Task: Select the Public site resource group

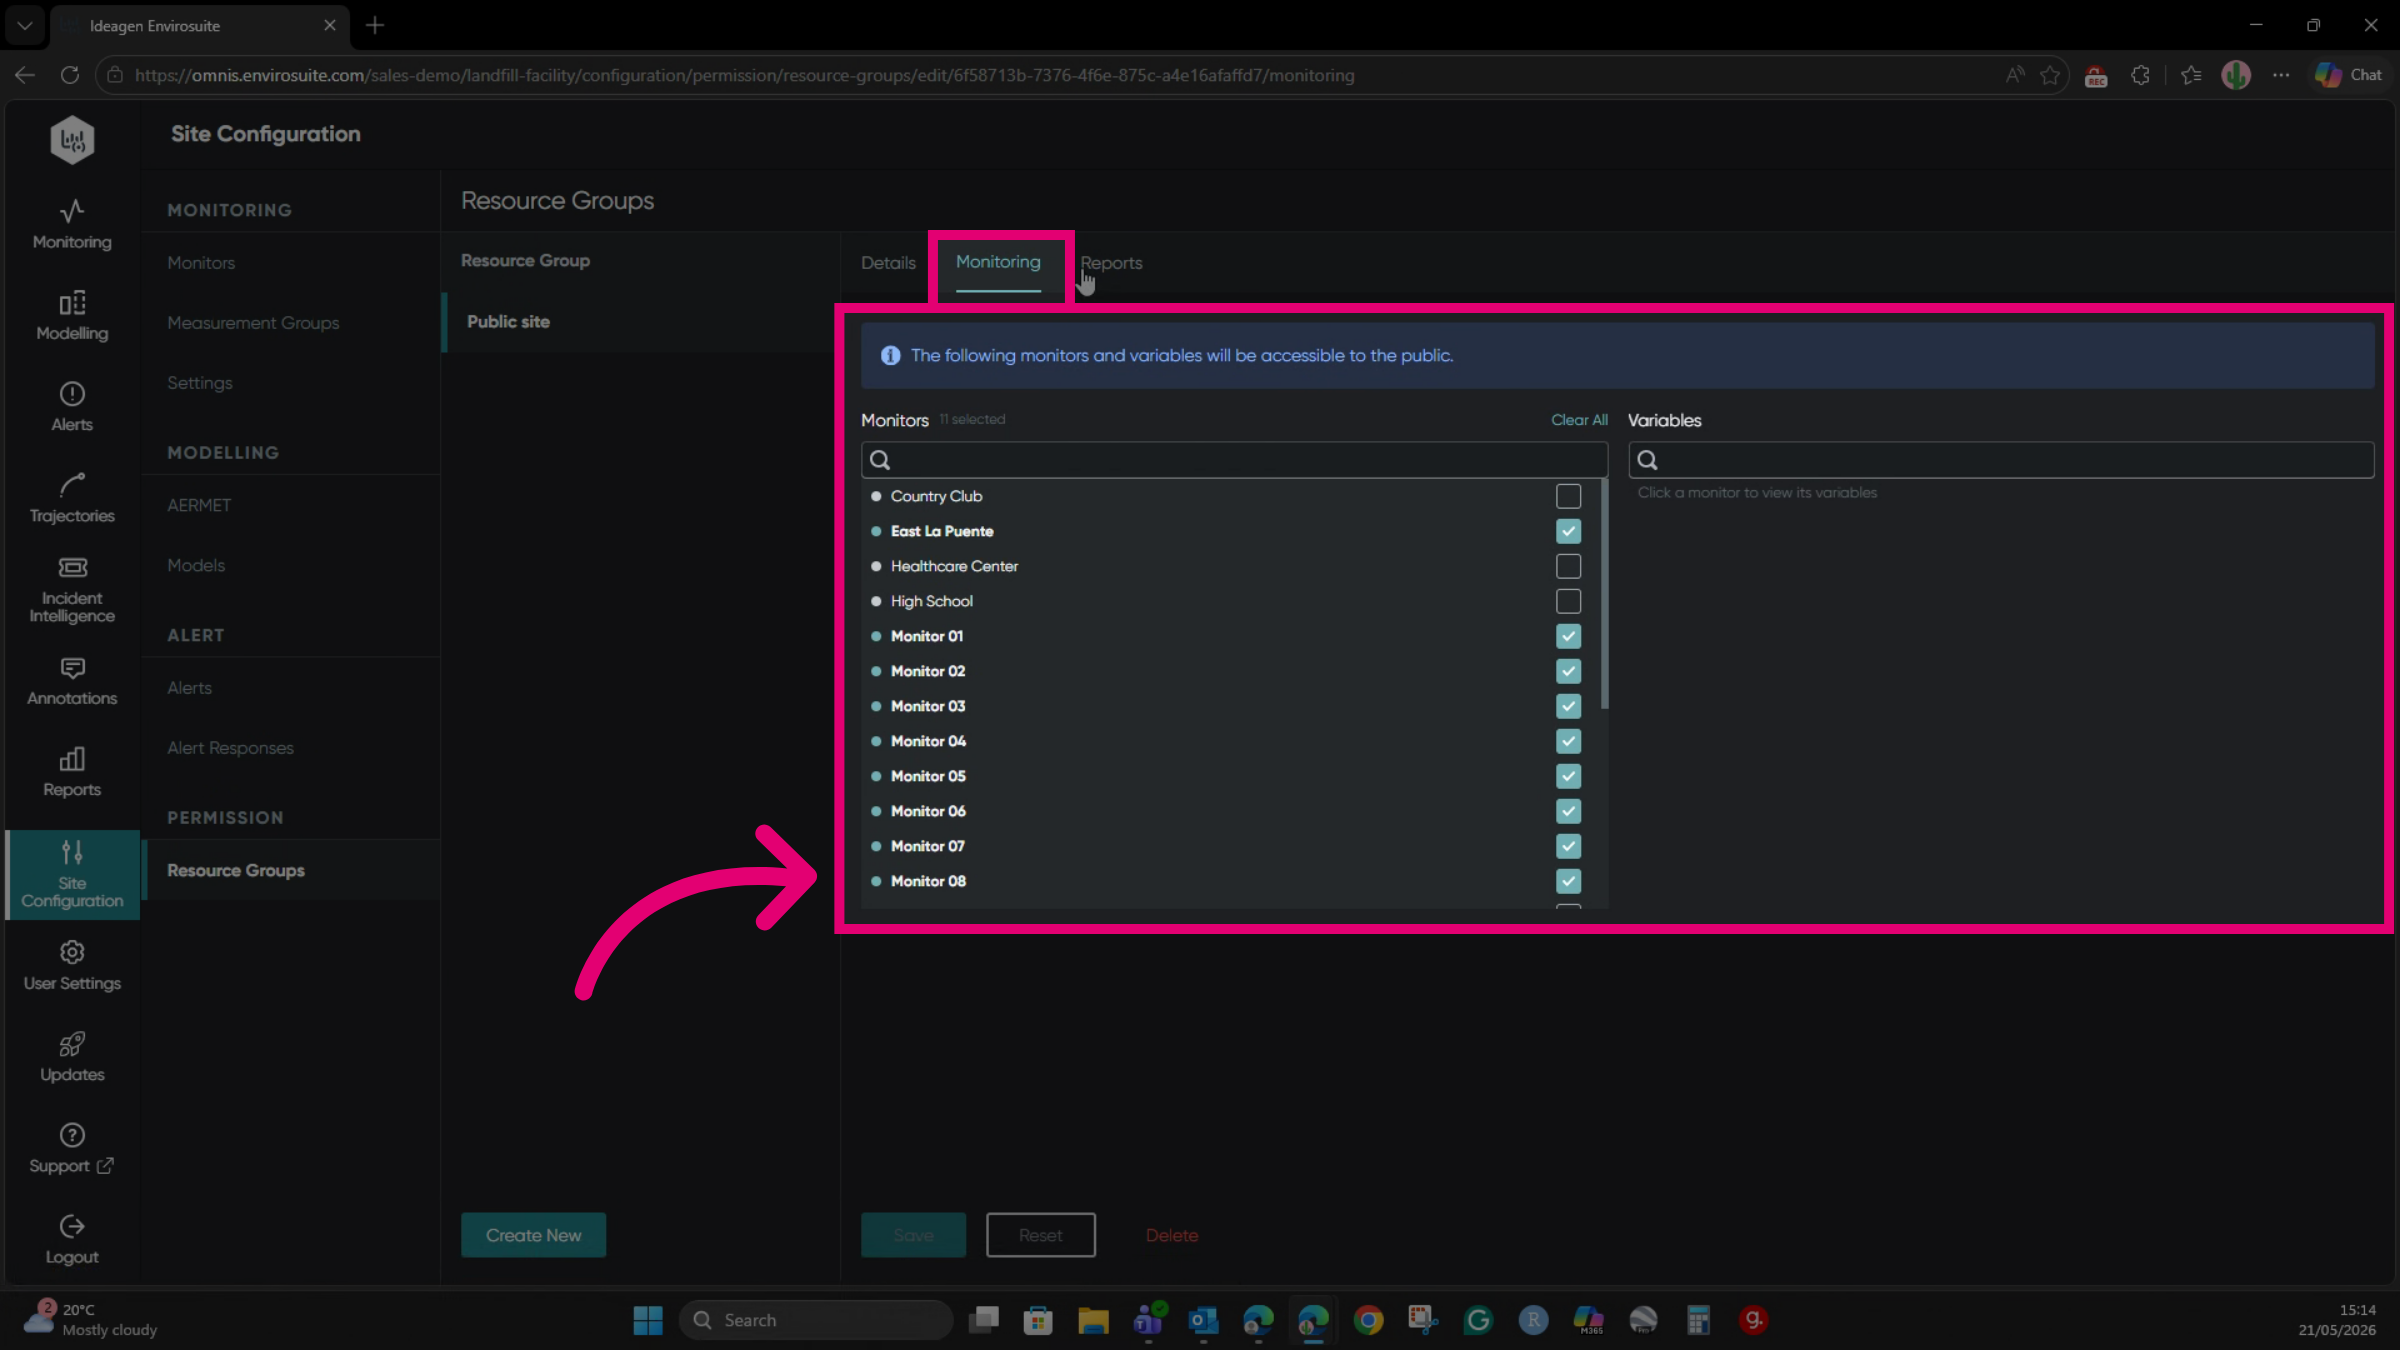Action: 640,322
